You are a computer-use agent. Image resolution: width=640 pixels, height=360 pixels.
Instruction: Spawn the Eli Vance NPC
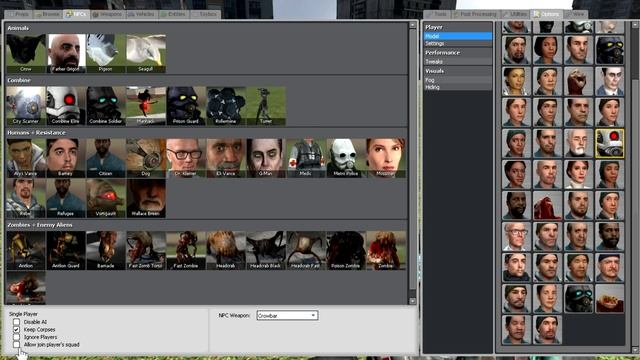pos(226,158)
